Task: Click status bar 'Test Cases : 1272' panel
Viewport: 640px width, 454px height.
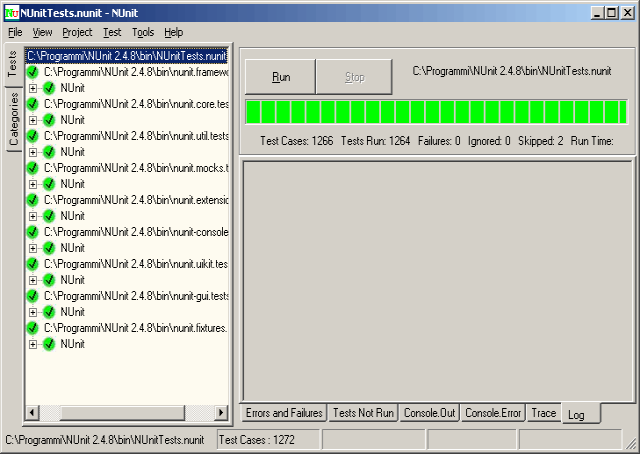Action: tap(268, 440)
